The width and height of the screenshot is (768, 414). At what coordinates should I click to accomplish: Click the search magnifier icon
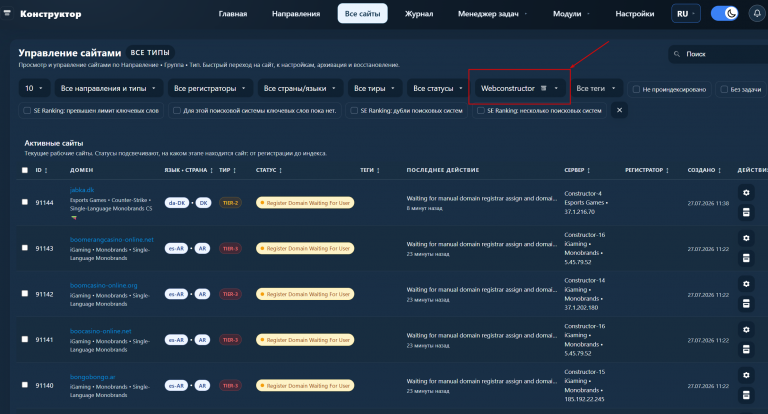677,54
